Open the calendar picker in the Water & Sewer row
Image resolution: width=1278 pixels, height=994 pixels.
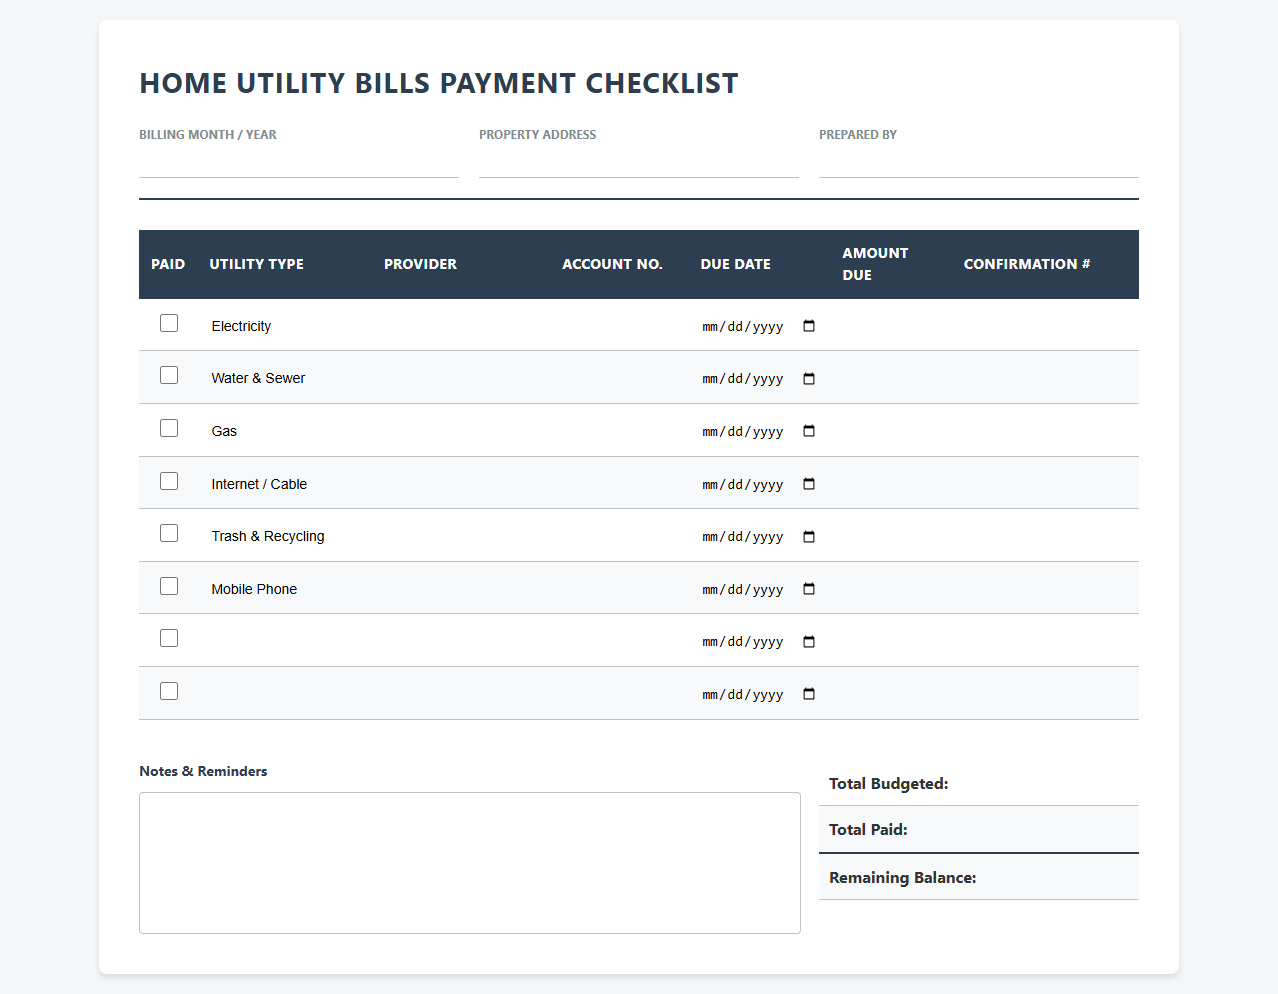809,378
